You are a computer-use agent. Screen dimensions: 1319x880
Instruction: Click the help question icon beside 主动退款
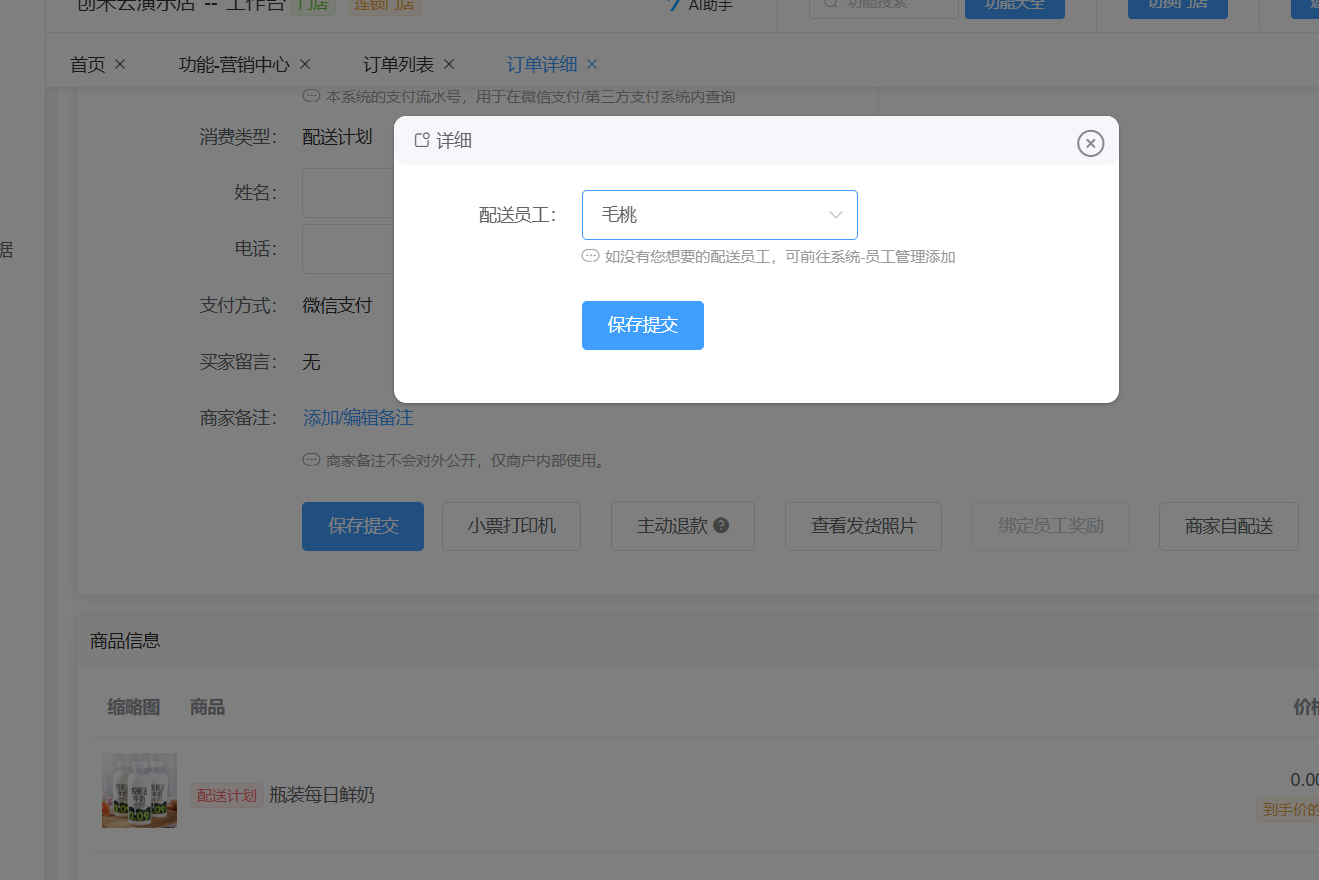pyautogui.click(x=721, y=526)
